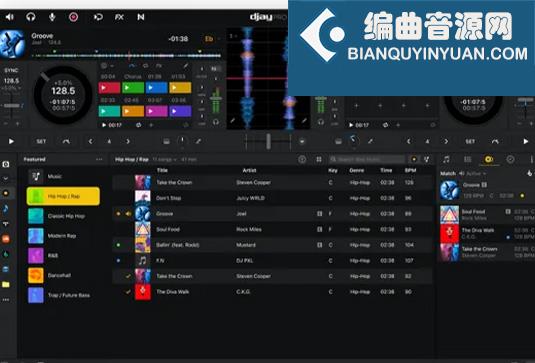Select the Modern Rap category
Image resolution: width=535 pixels, height=363 pixels.
click(63, 236)
